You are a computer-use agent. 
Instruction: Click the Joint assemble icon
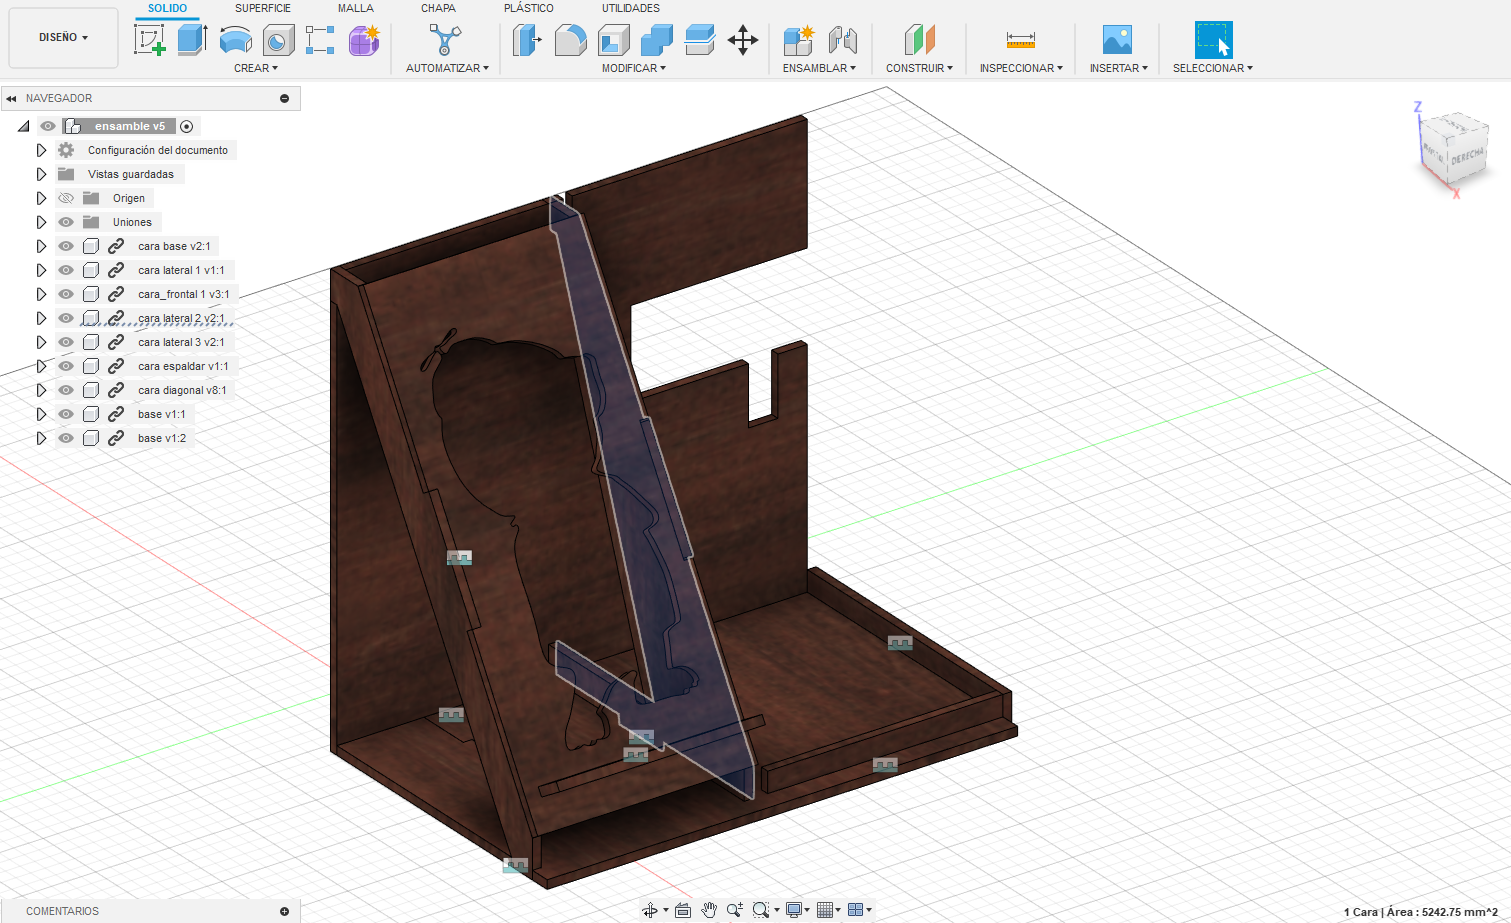(843, 40)
